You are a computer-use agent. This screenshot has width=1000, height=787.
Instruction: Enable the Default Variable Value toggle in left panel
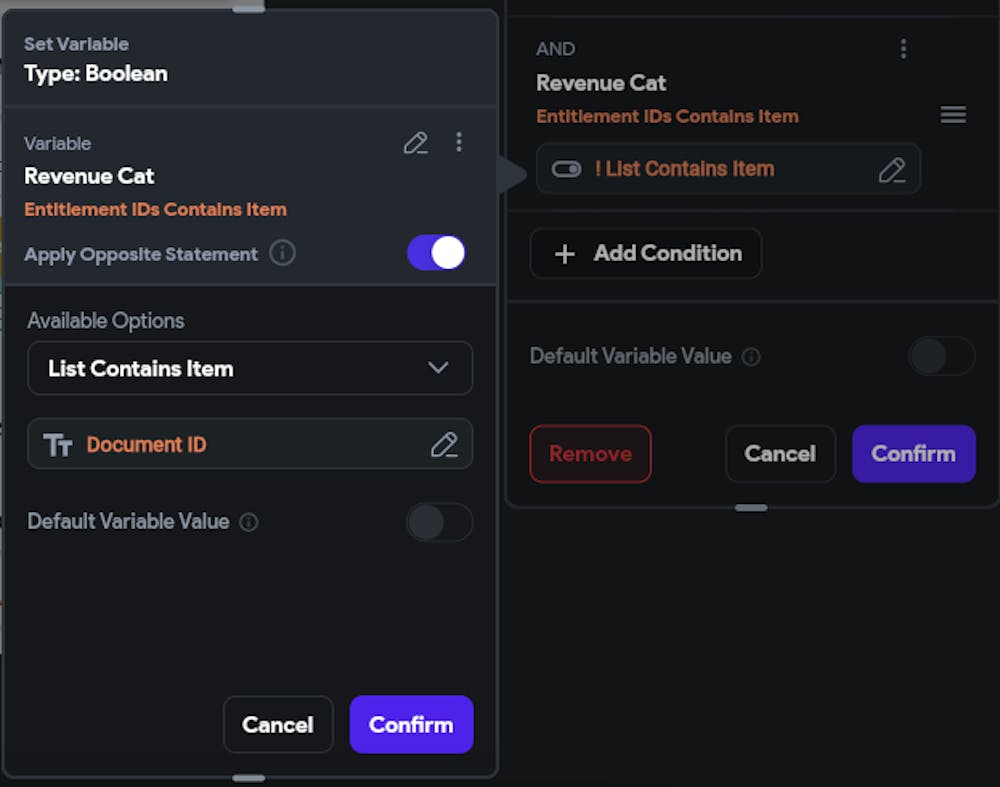point(439,522)
